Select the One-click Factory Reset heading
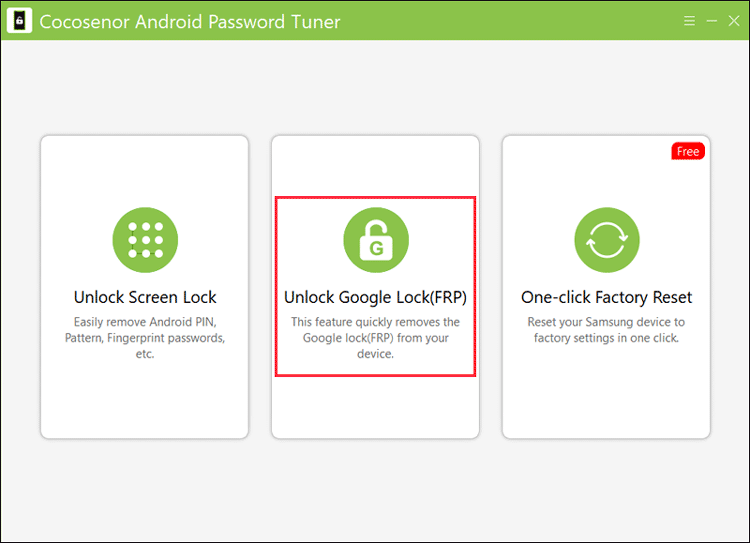Image resolution: width=750 pixels, height=543 pixels. click(x=607, y=297)
